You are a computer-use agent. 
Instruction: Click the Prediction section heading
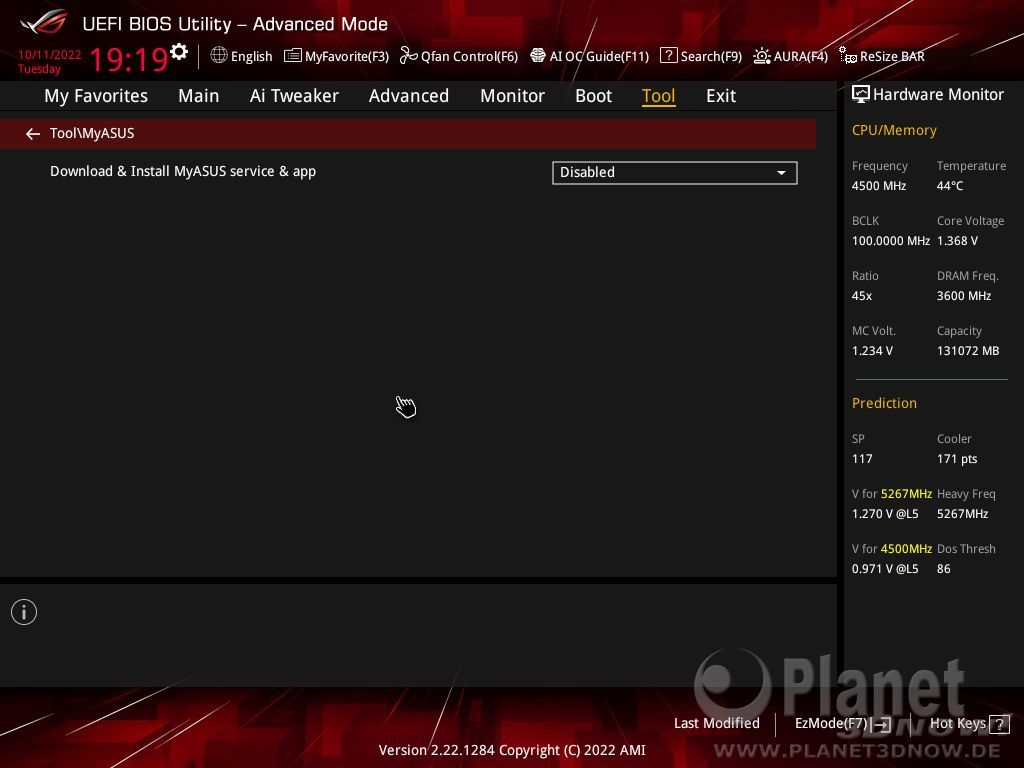point(884,403)
